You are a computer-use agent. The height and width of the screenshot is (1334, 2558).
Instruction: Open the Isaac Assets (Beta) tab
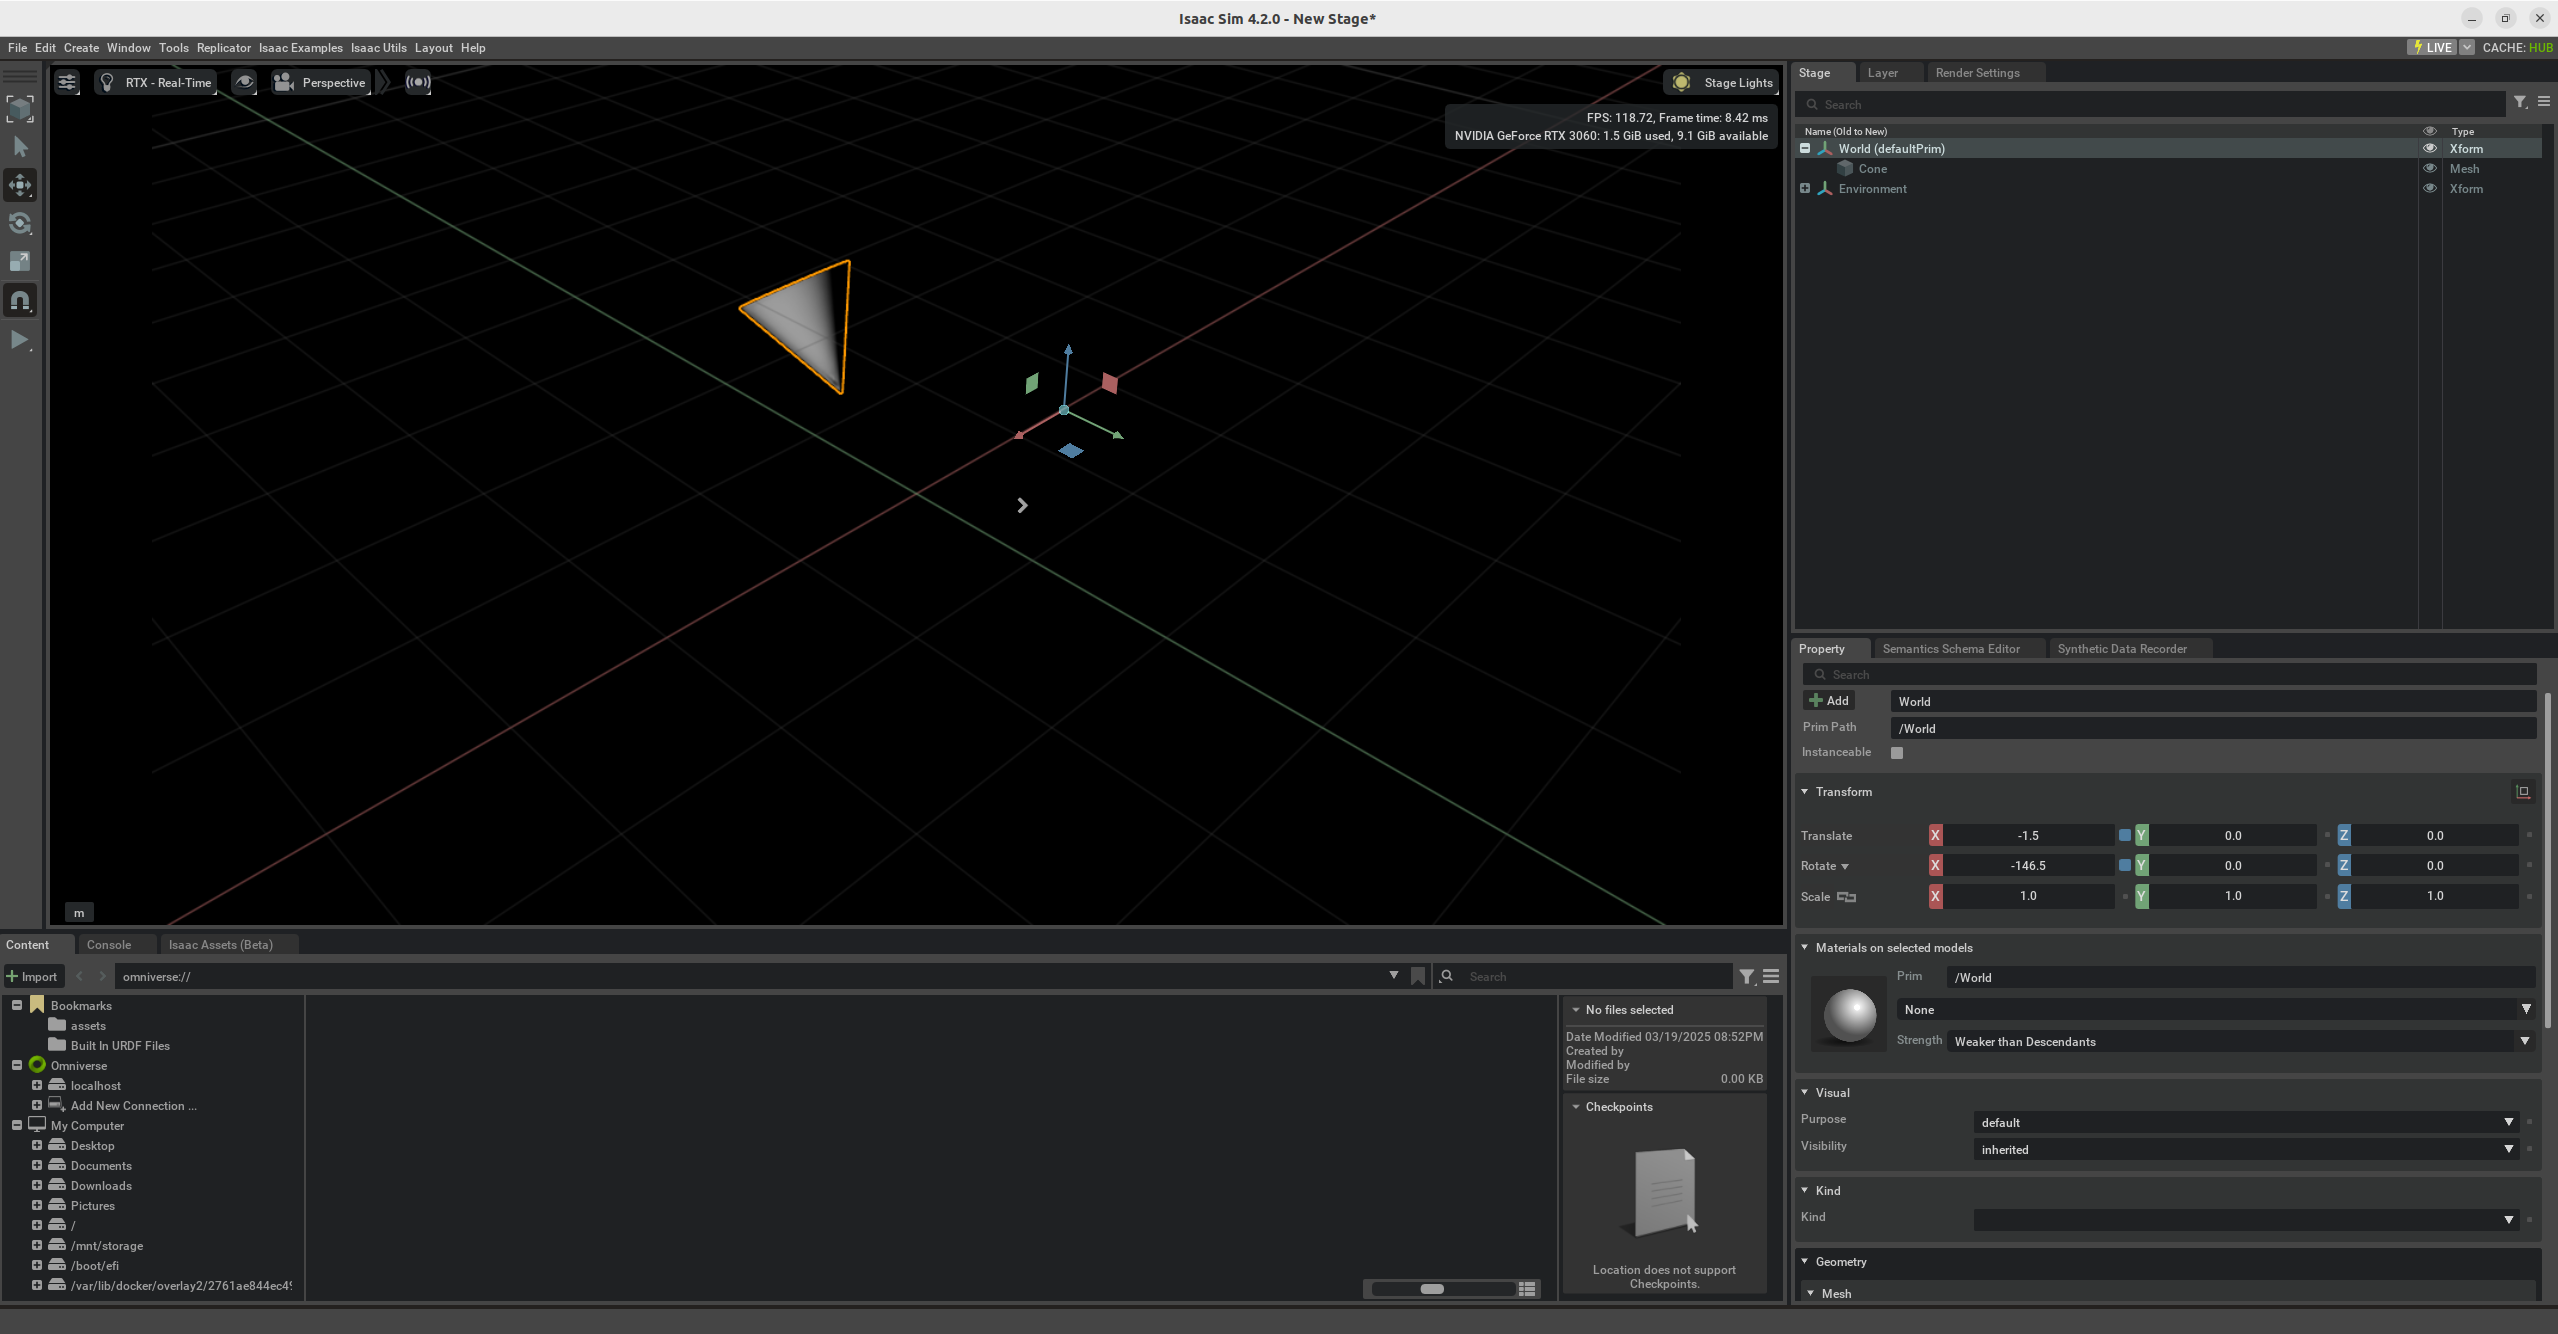point(220,945)
